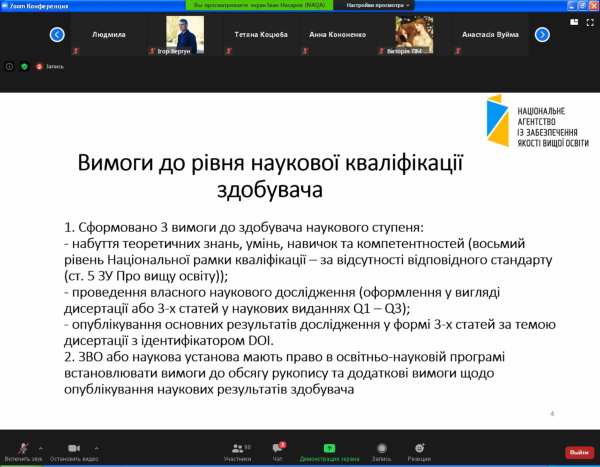Click the green encryption shield icon
Viewport: 600px width, 467px height.
pos(24,66)
